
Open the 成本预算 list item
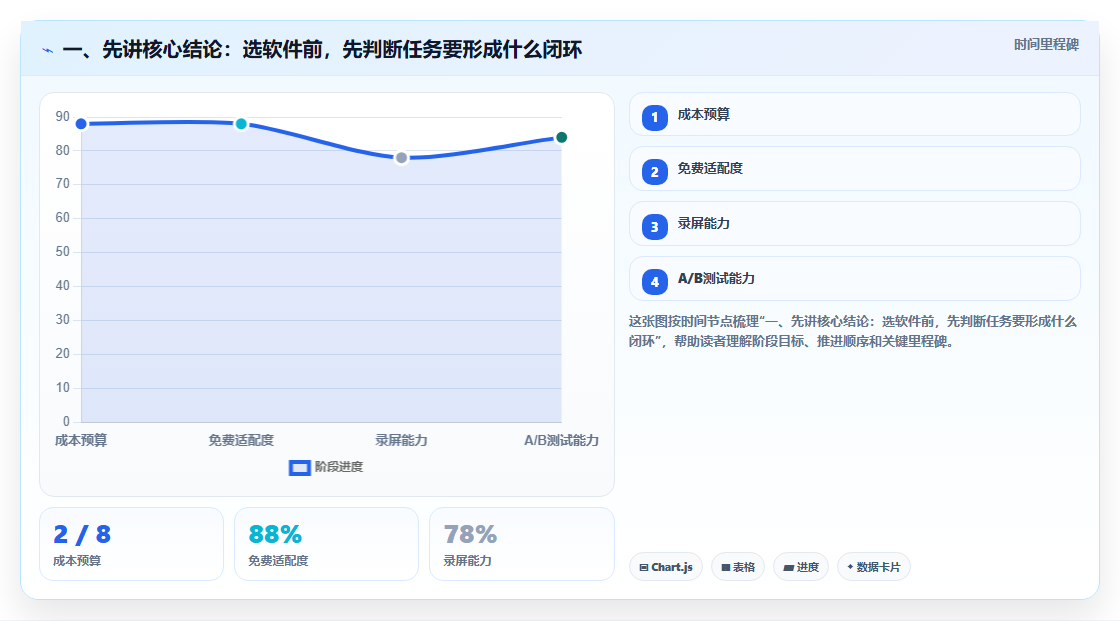(854, 114)
